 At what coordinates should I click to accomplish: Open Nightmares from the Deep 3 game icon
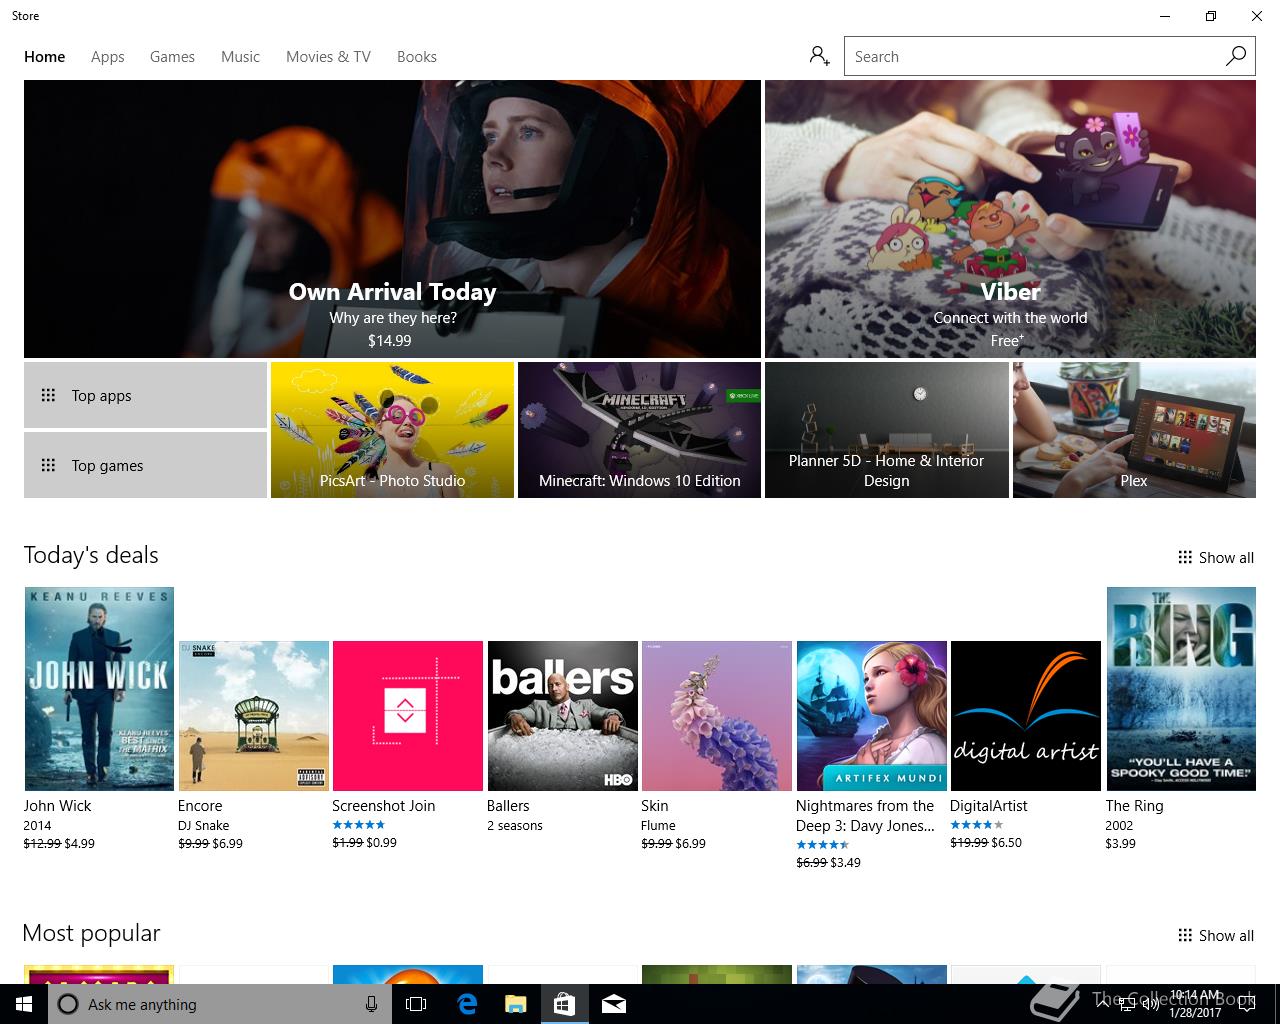pyautogui.click(x=871, y=716)
